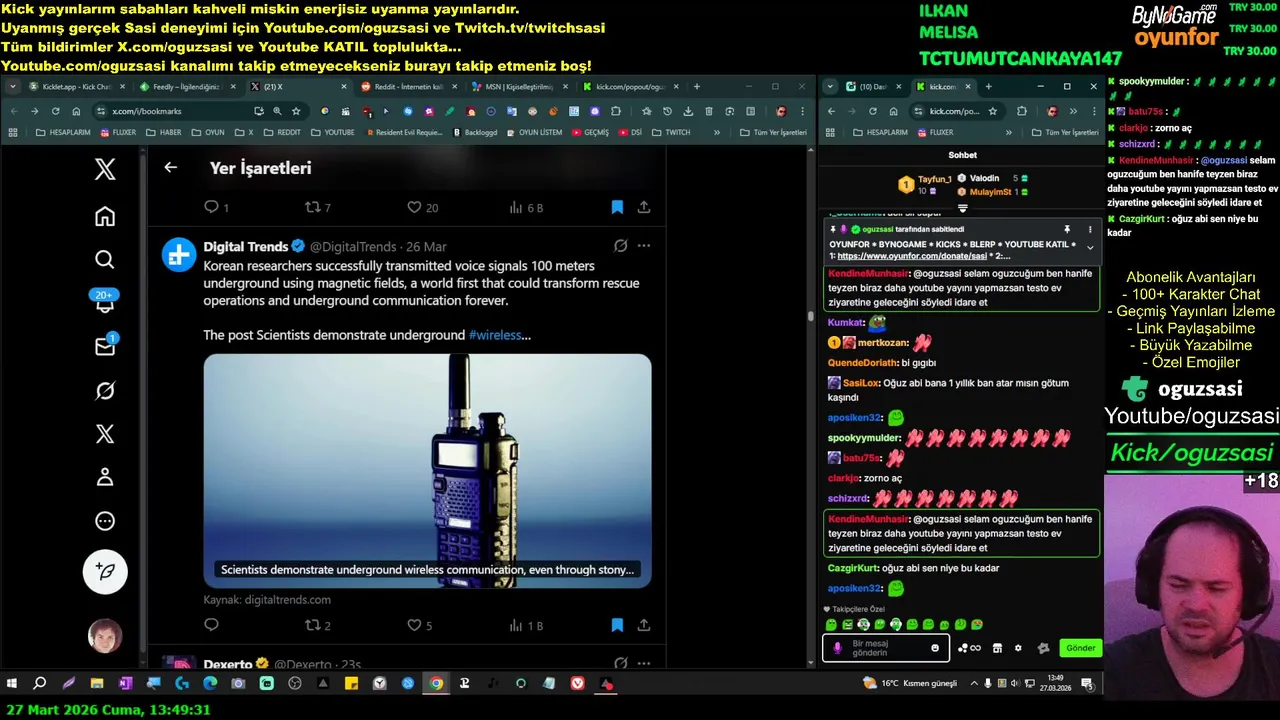Open the #wireless hashtag link
Screen dimensions: 1280x720
click(x=495, y=335)
